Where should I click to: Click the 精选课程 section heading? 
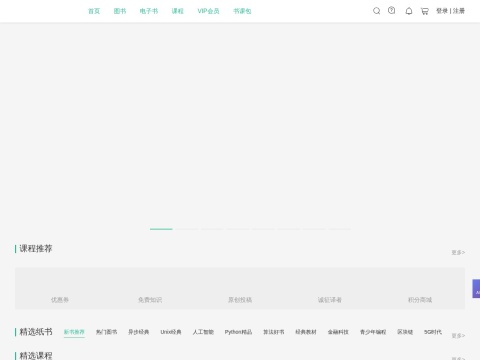[x=36, y=355]
